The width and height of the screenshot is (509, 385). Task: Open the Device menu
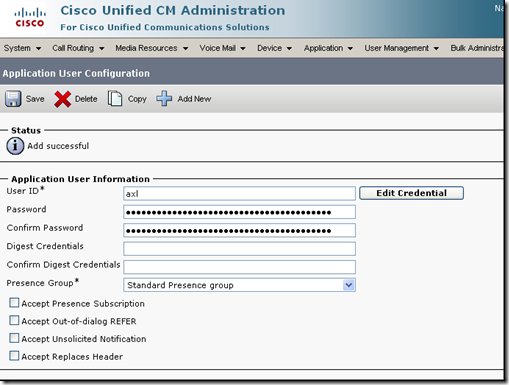pyautogui.click(x=274, y=48)
